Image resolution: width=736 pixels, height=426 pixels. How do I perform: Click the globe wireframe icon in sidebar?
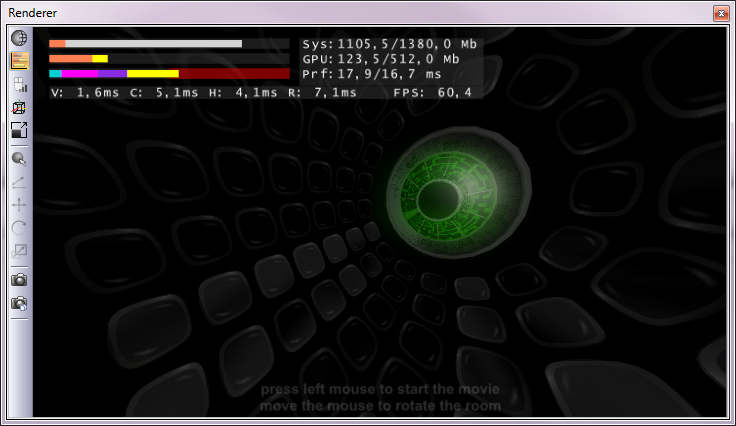pyautogui.click(x=19, y=38)
